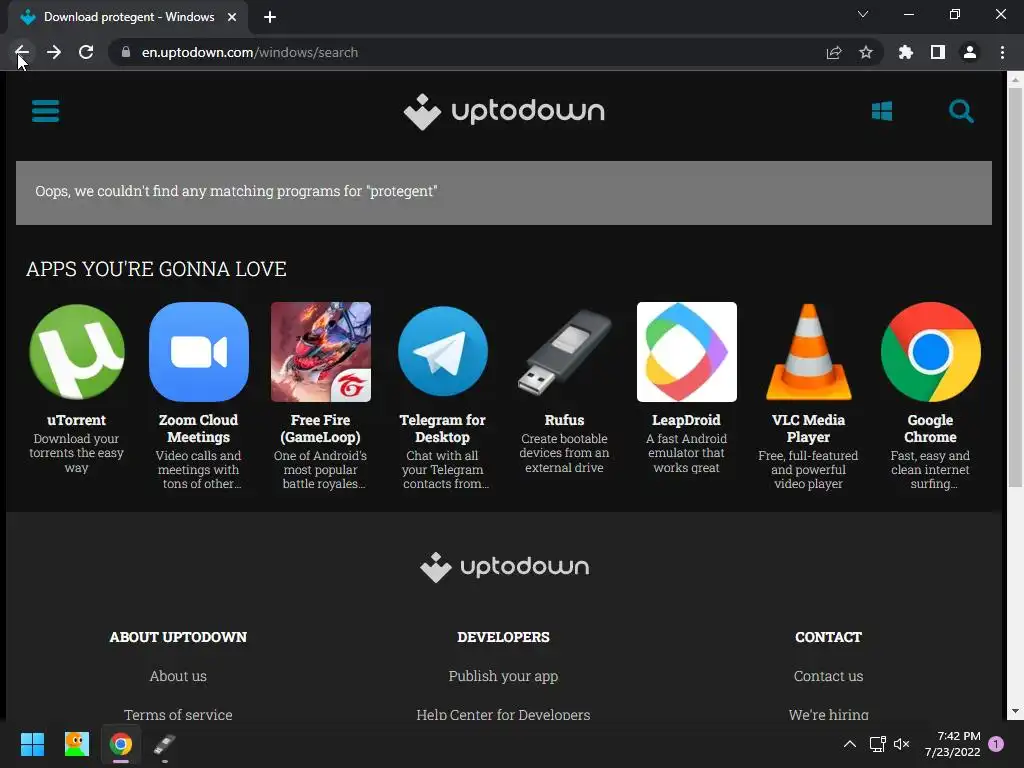Go forward with the browser forward arrow
The height and width of the screenshot is (768, 1024).
[x=54, y=52]
